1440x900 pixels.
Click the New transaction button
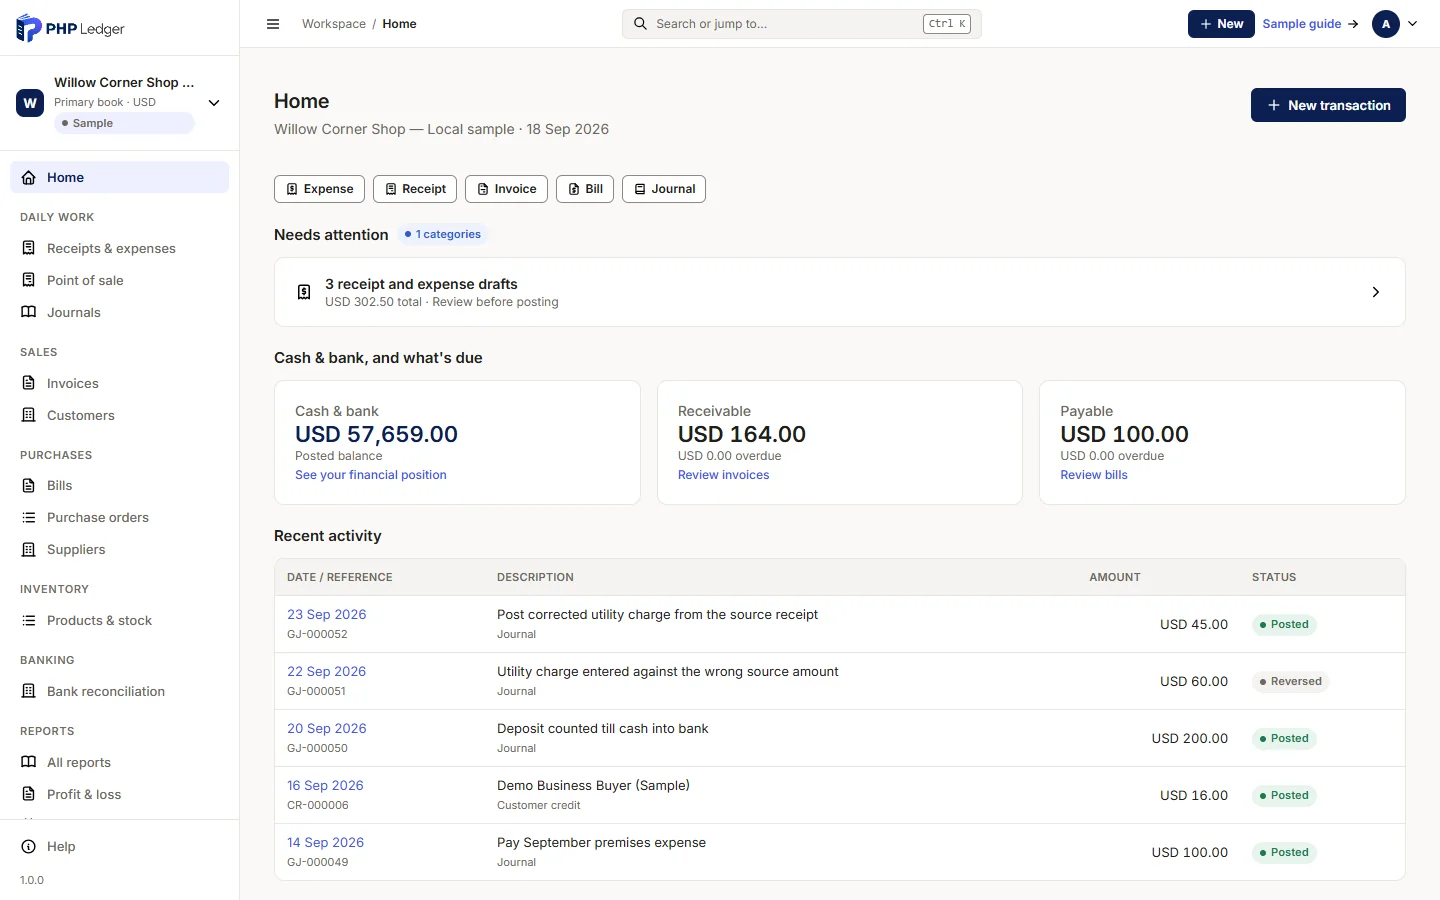pyautogui.click(x=1328, y=105)
